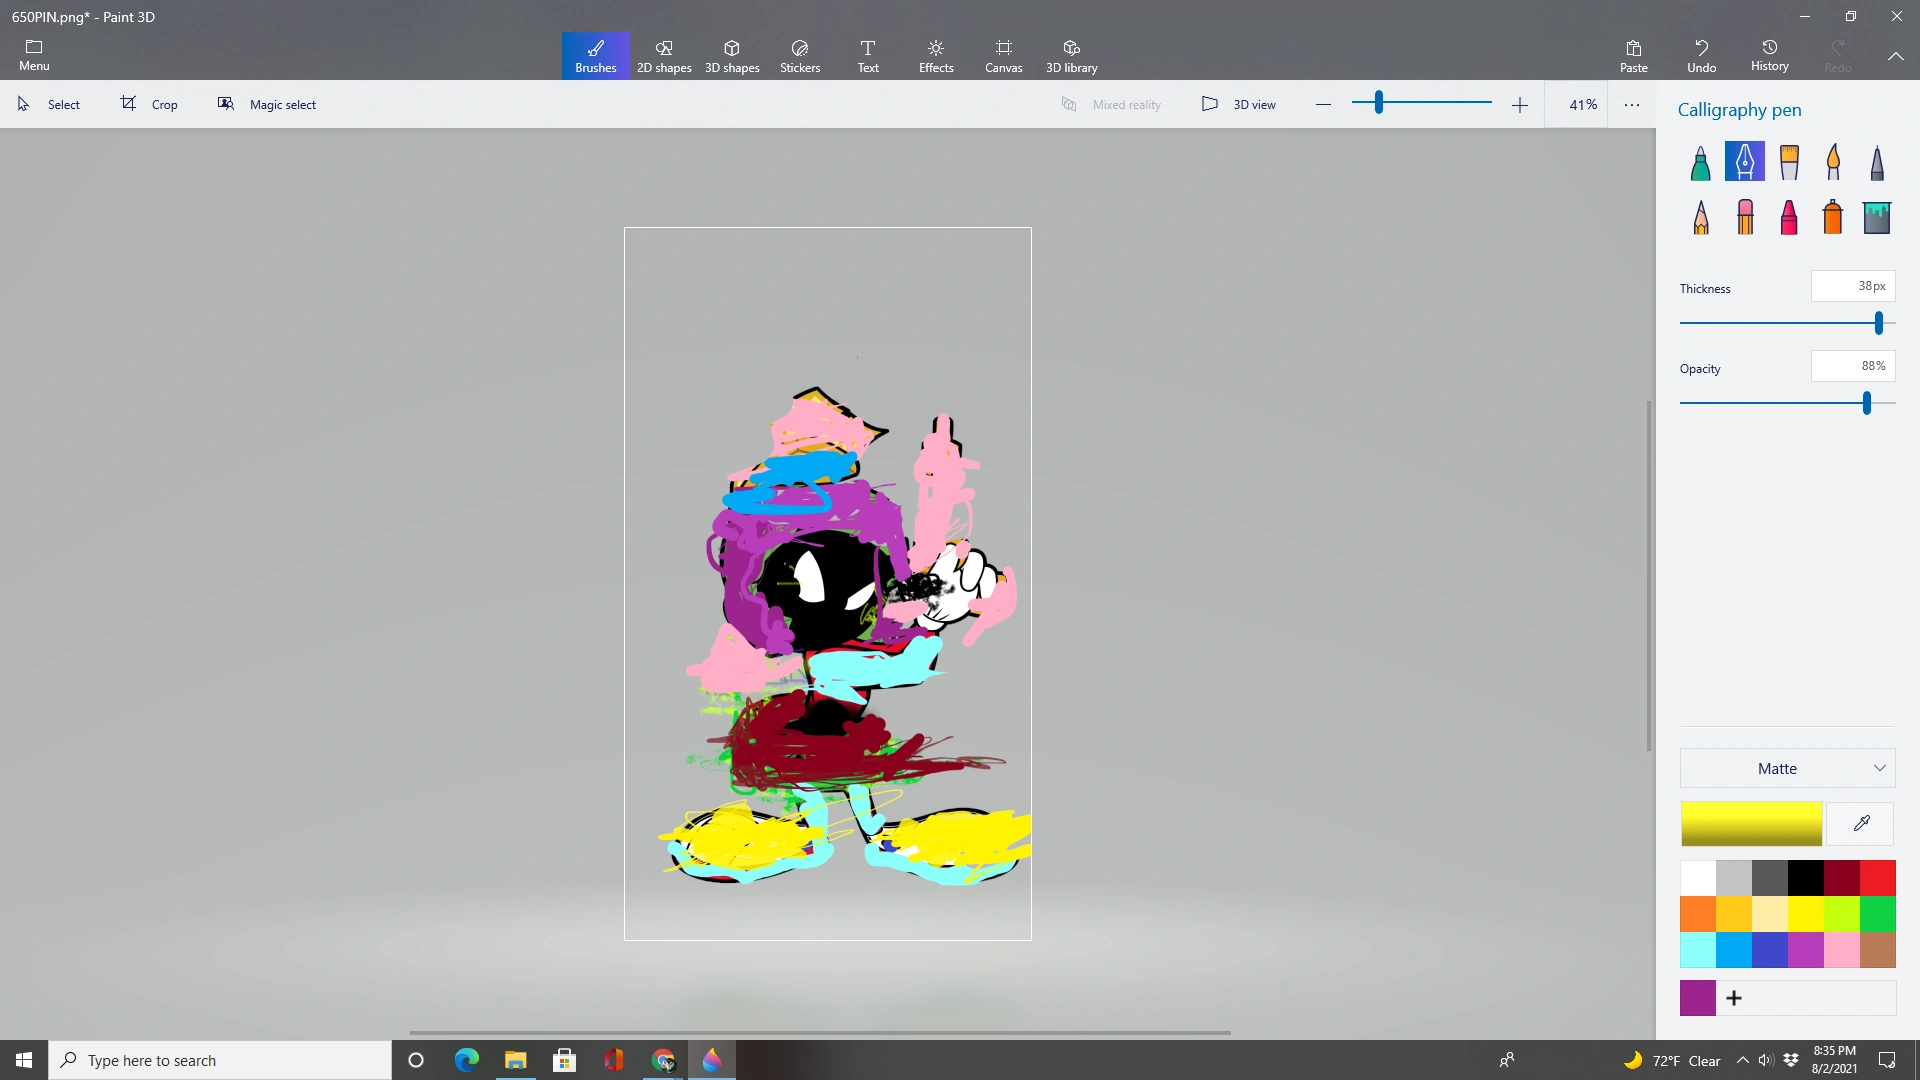Open the Effects panel
Viewport: 1920px width, 1080px height.
tap(936, 55)
